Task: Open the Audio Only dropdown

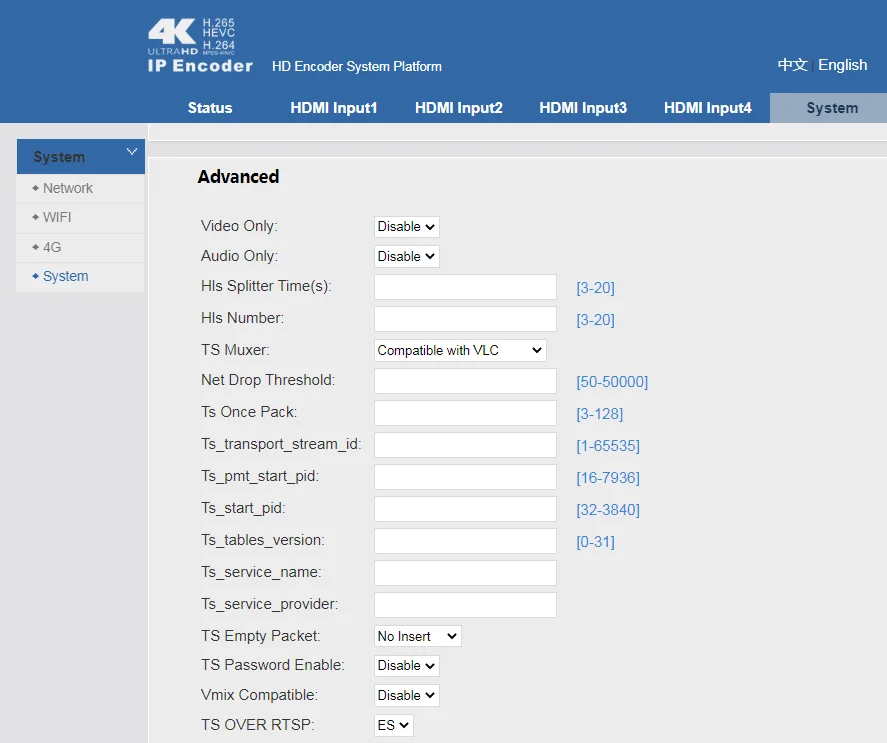Action: [405, 256]
